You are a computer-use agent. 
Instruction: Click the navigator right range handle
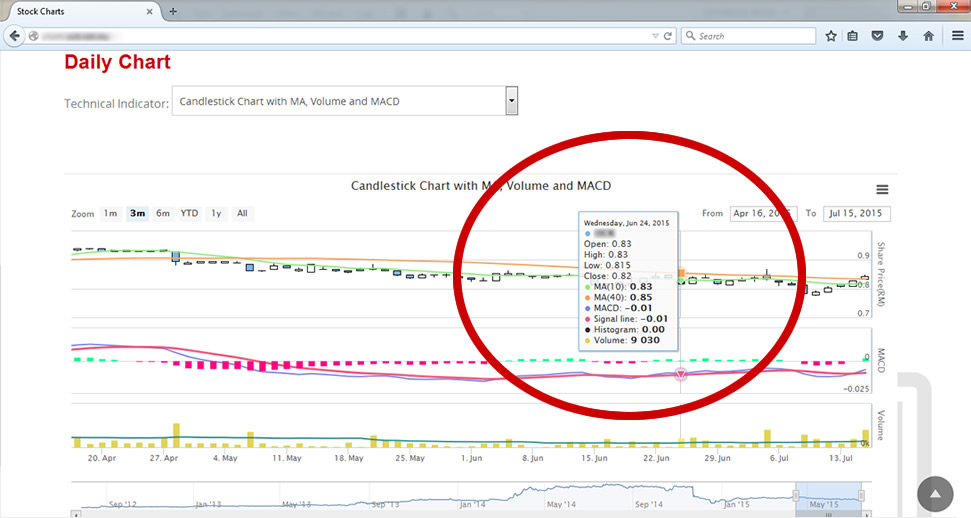pyautogui.click(x=861, y=496)
